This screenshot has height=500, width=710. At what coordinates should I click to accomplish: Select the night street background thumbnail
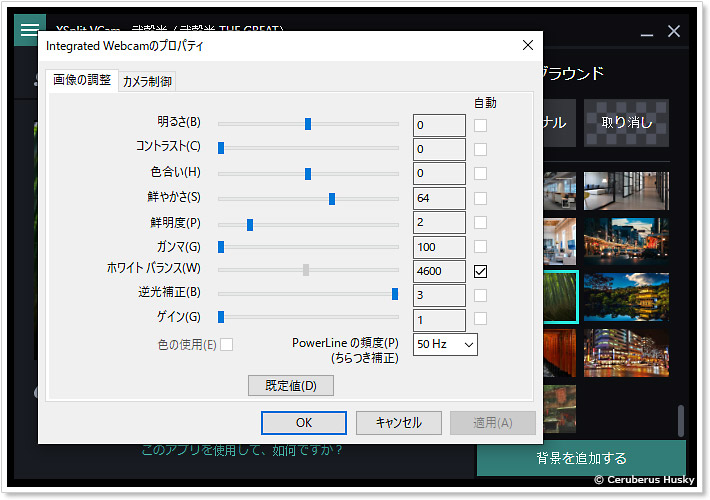pyautogui.click(x=626, y=241)
